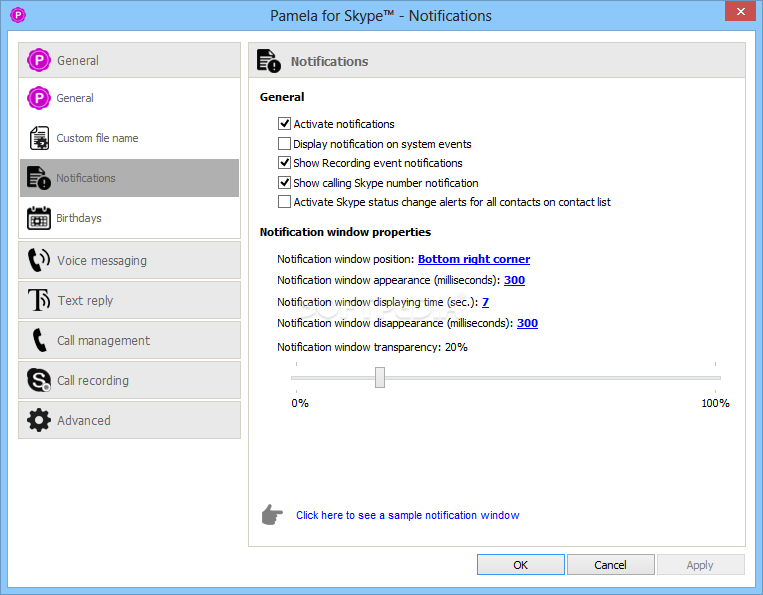Image resolution: width=763 pixels, height=595 pixels.
Task: Toggle Show Recording event notifications
Action: click(x=284, y=162)
